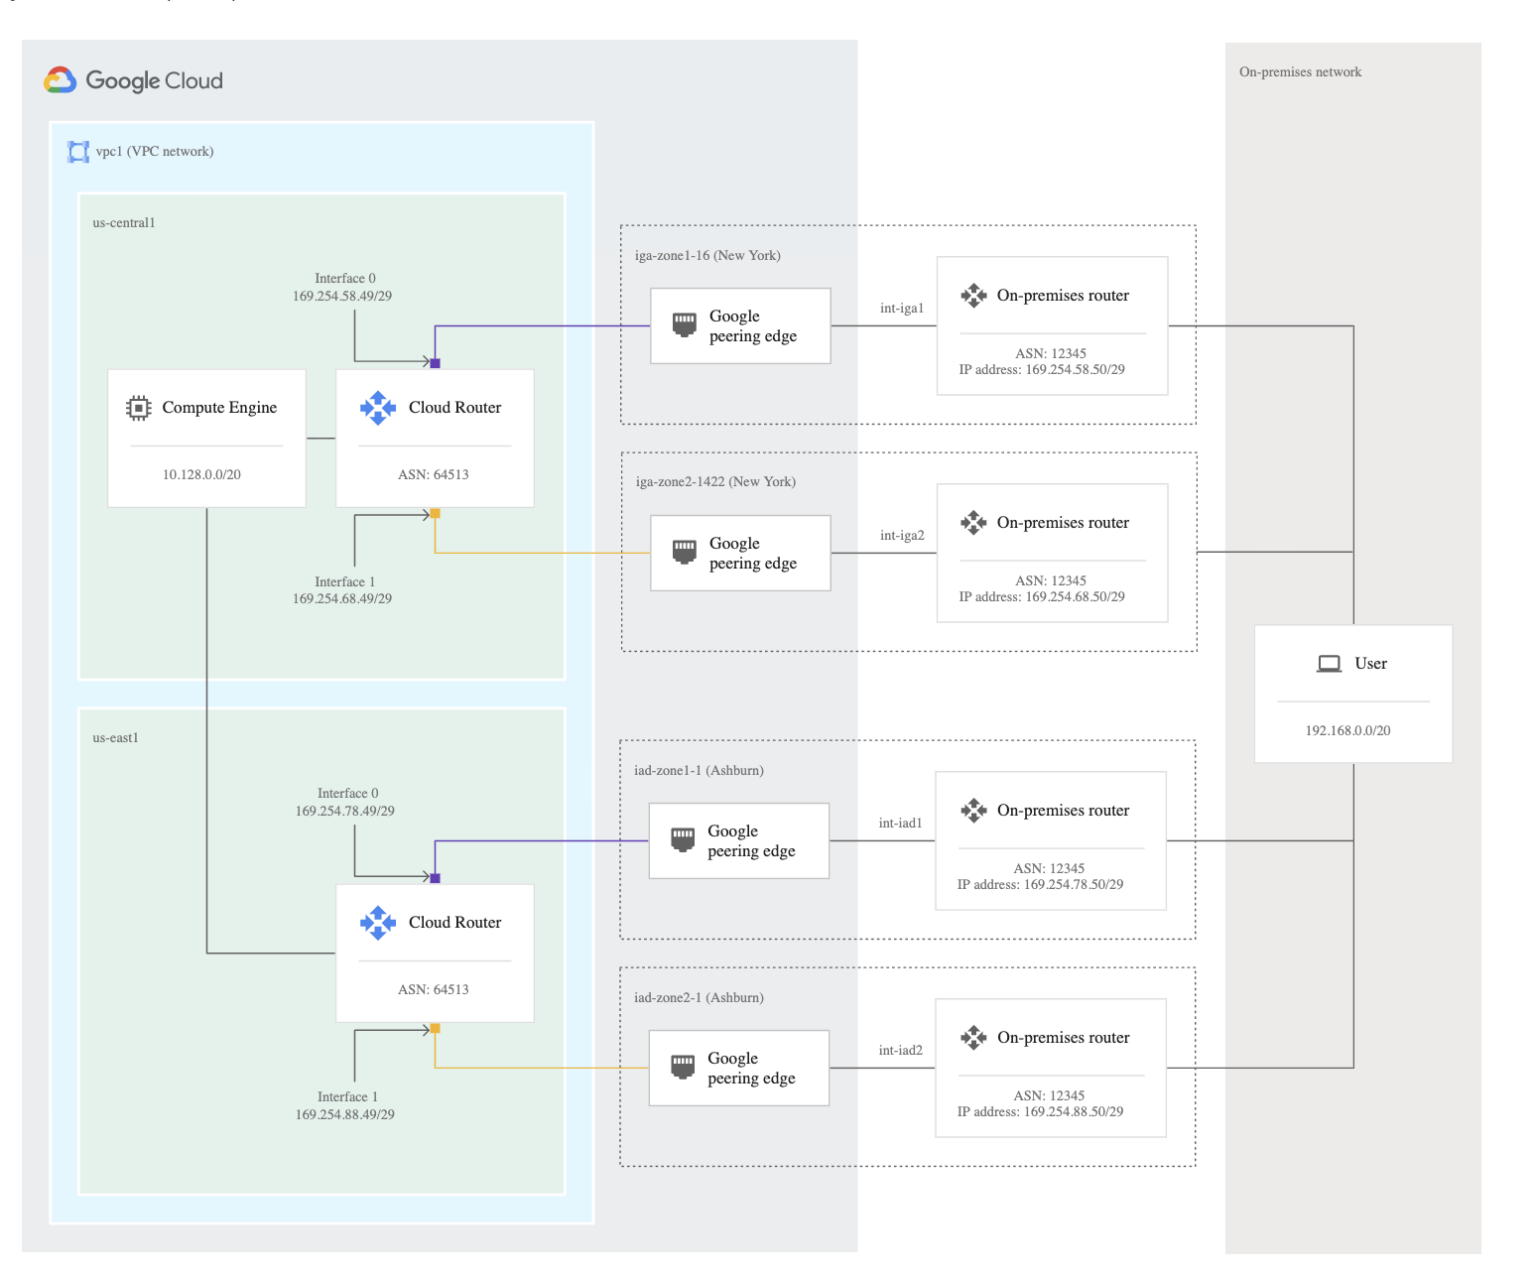Click the us-central1 Cloud Router icon

378,408
